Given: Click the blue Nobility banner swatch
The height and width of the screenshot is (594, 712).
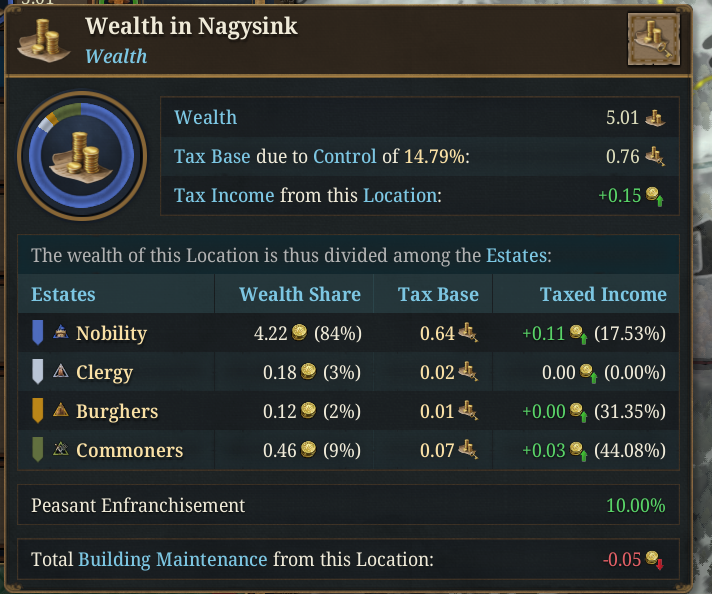Looking at the screenshot, I should [38, 333].
